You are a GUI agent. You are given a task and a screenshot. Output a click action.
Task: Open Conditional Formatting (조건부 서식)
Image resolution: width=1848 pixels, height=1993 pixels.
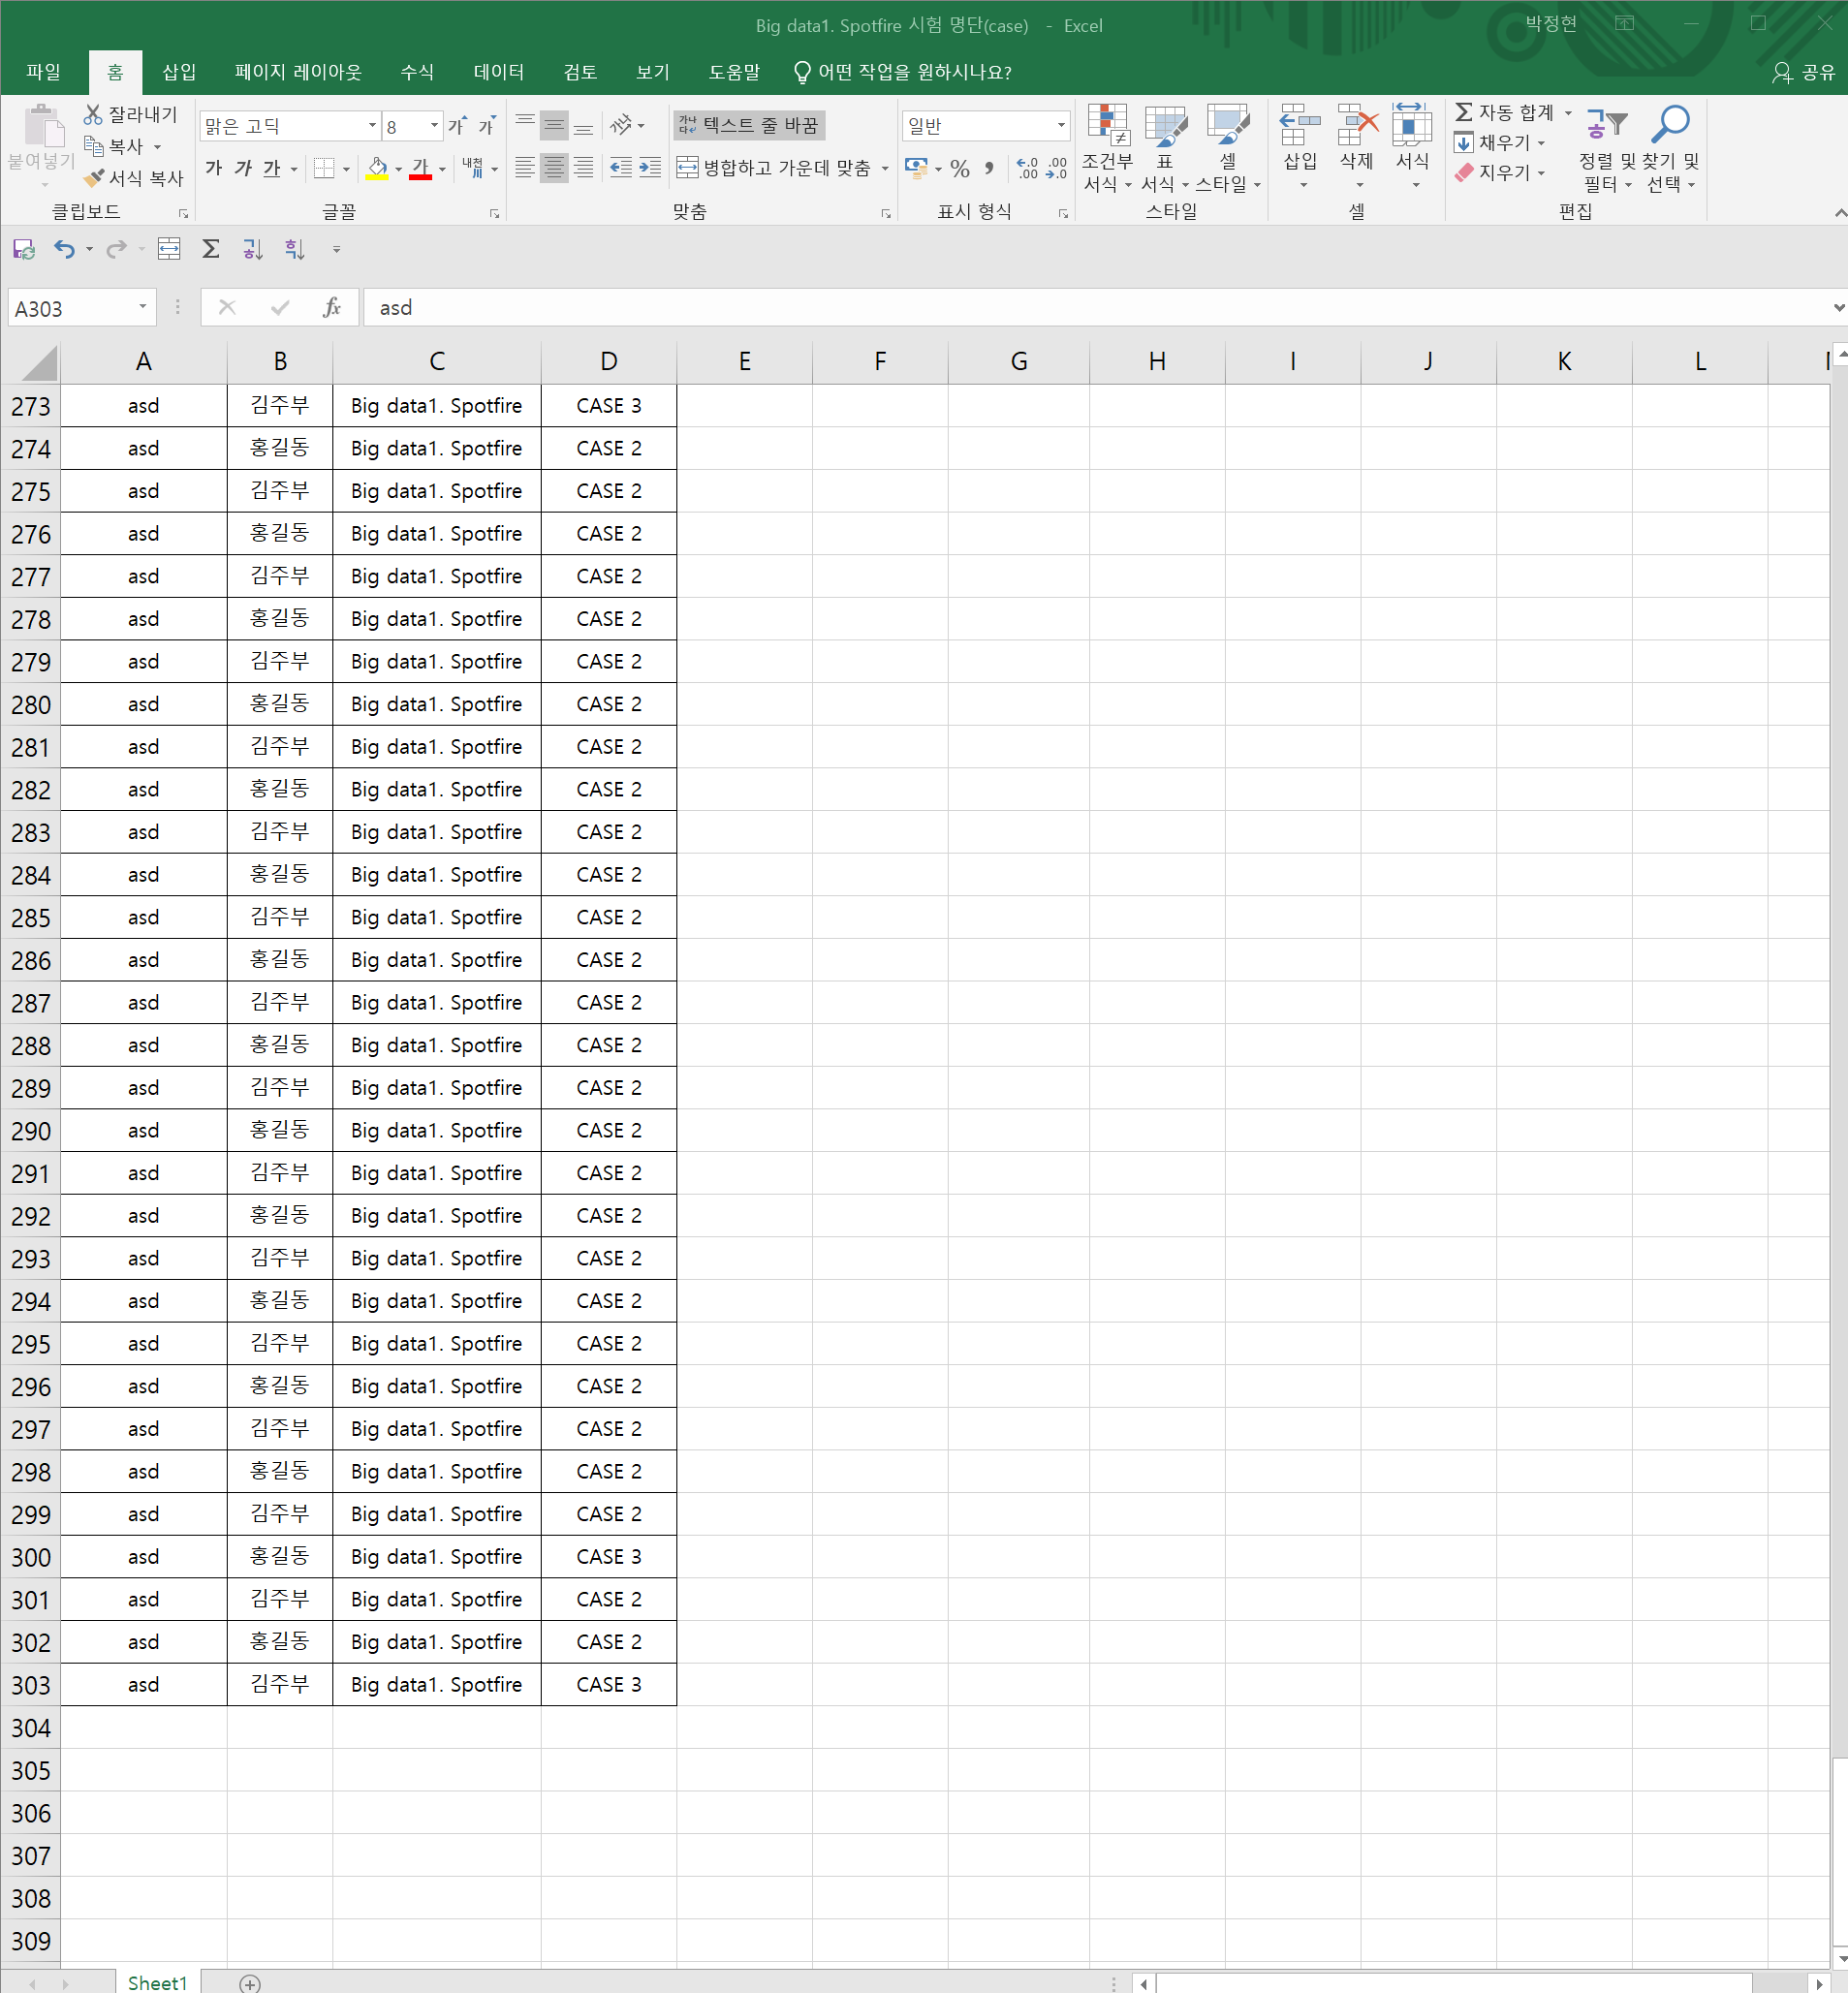click(1107, 147)
